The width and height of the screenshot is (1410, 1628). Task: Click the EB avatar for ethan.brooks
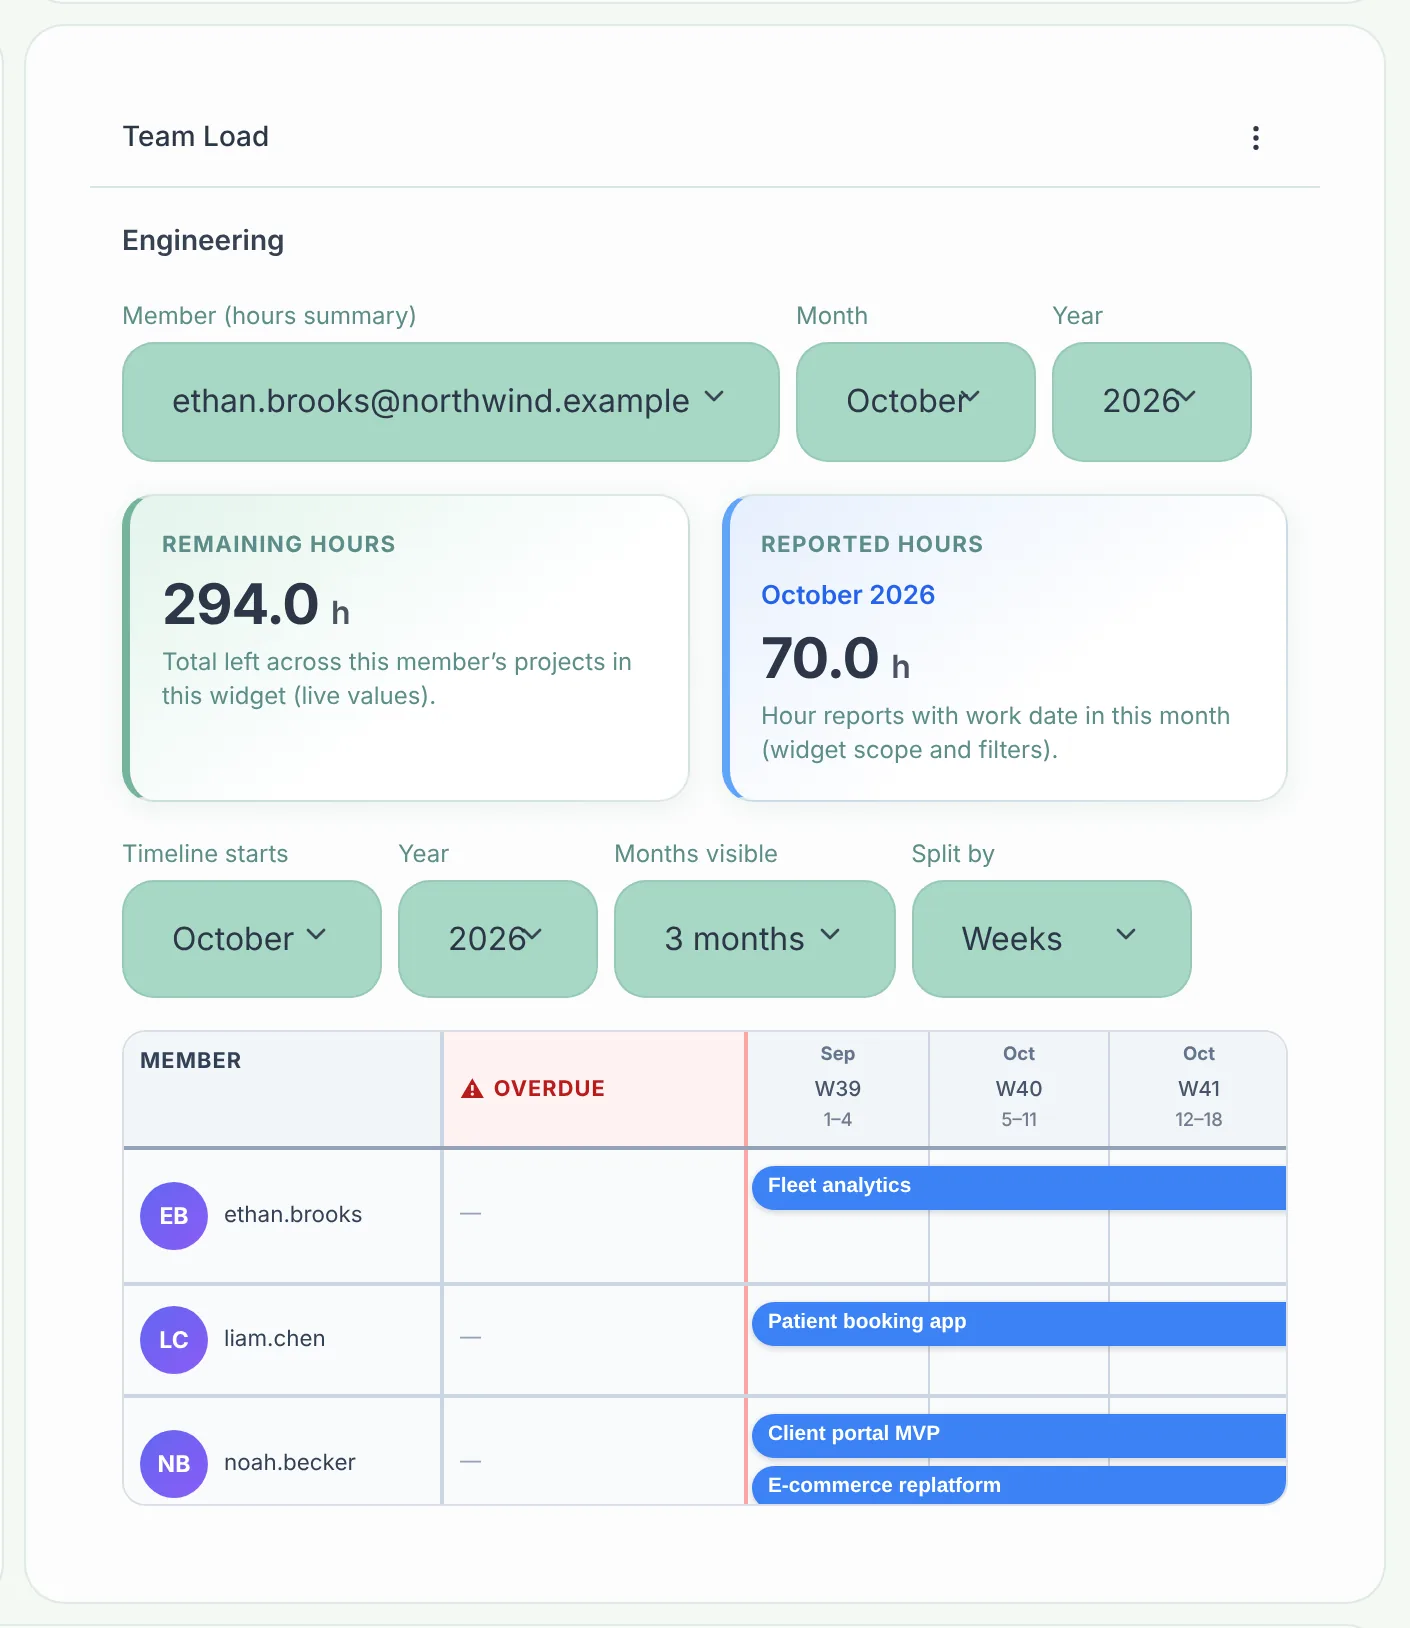(x=174, y=1216)
